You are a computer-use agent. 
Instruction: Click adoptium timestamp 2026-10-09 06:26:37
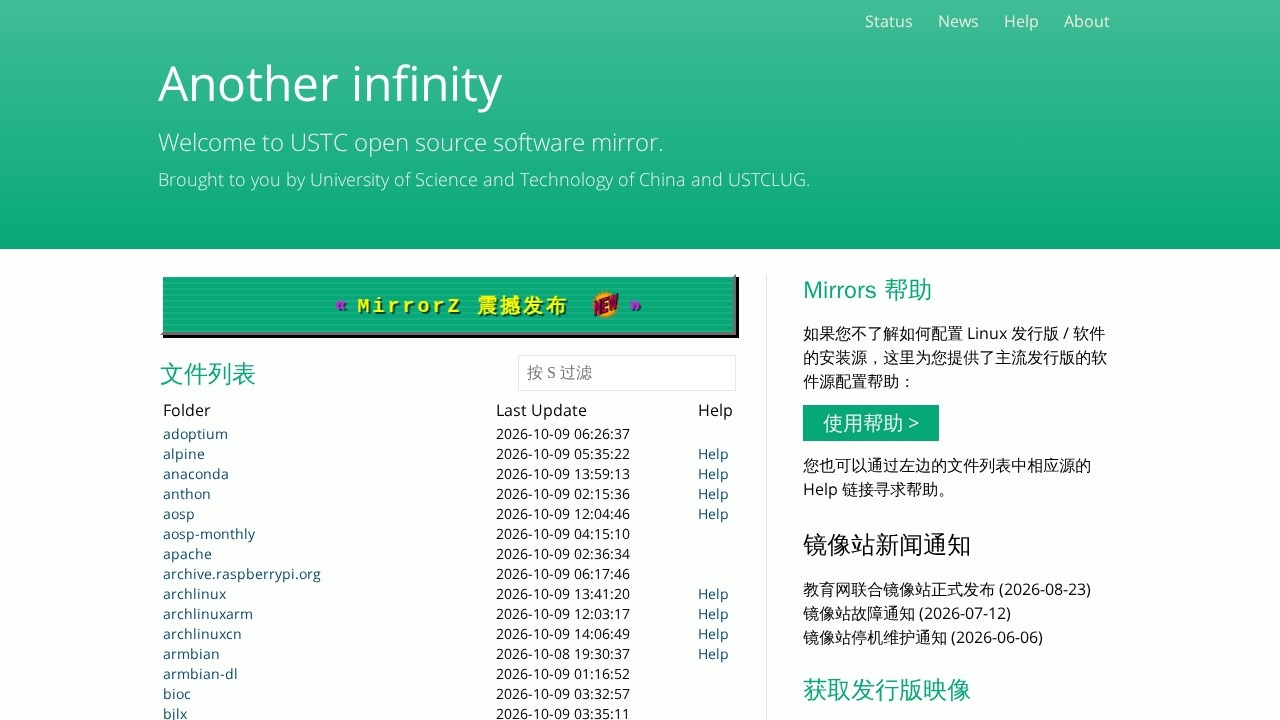pos(563,434)
